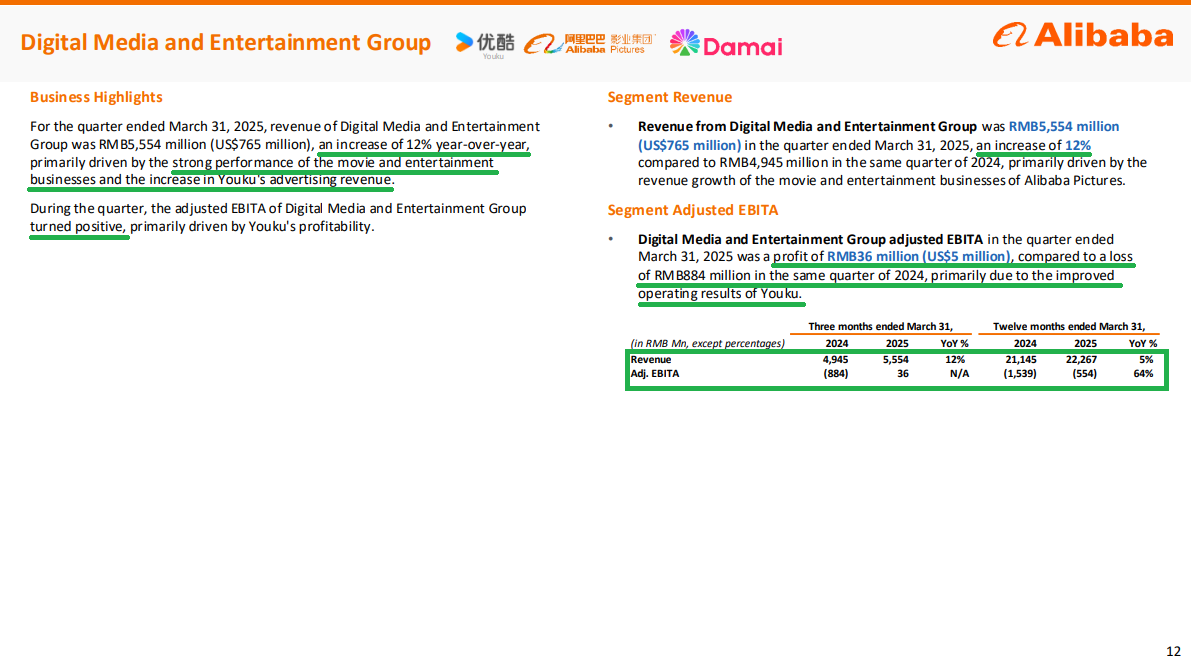The width and height of the screenshot is (1191, 666).
Task: Click '2024' header under Three months ended
Action: click(x=837, y=343)
